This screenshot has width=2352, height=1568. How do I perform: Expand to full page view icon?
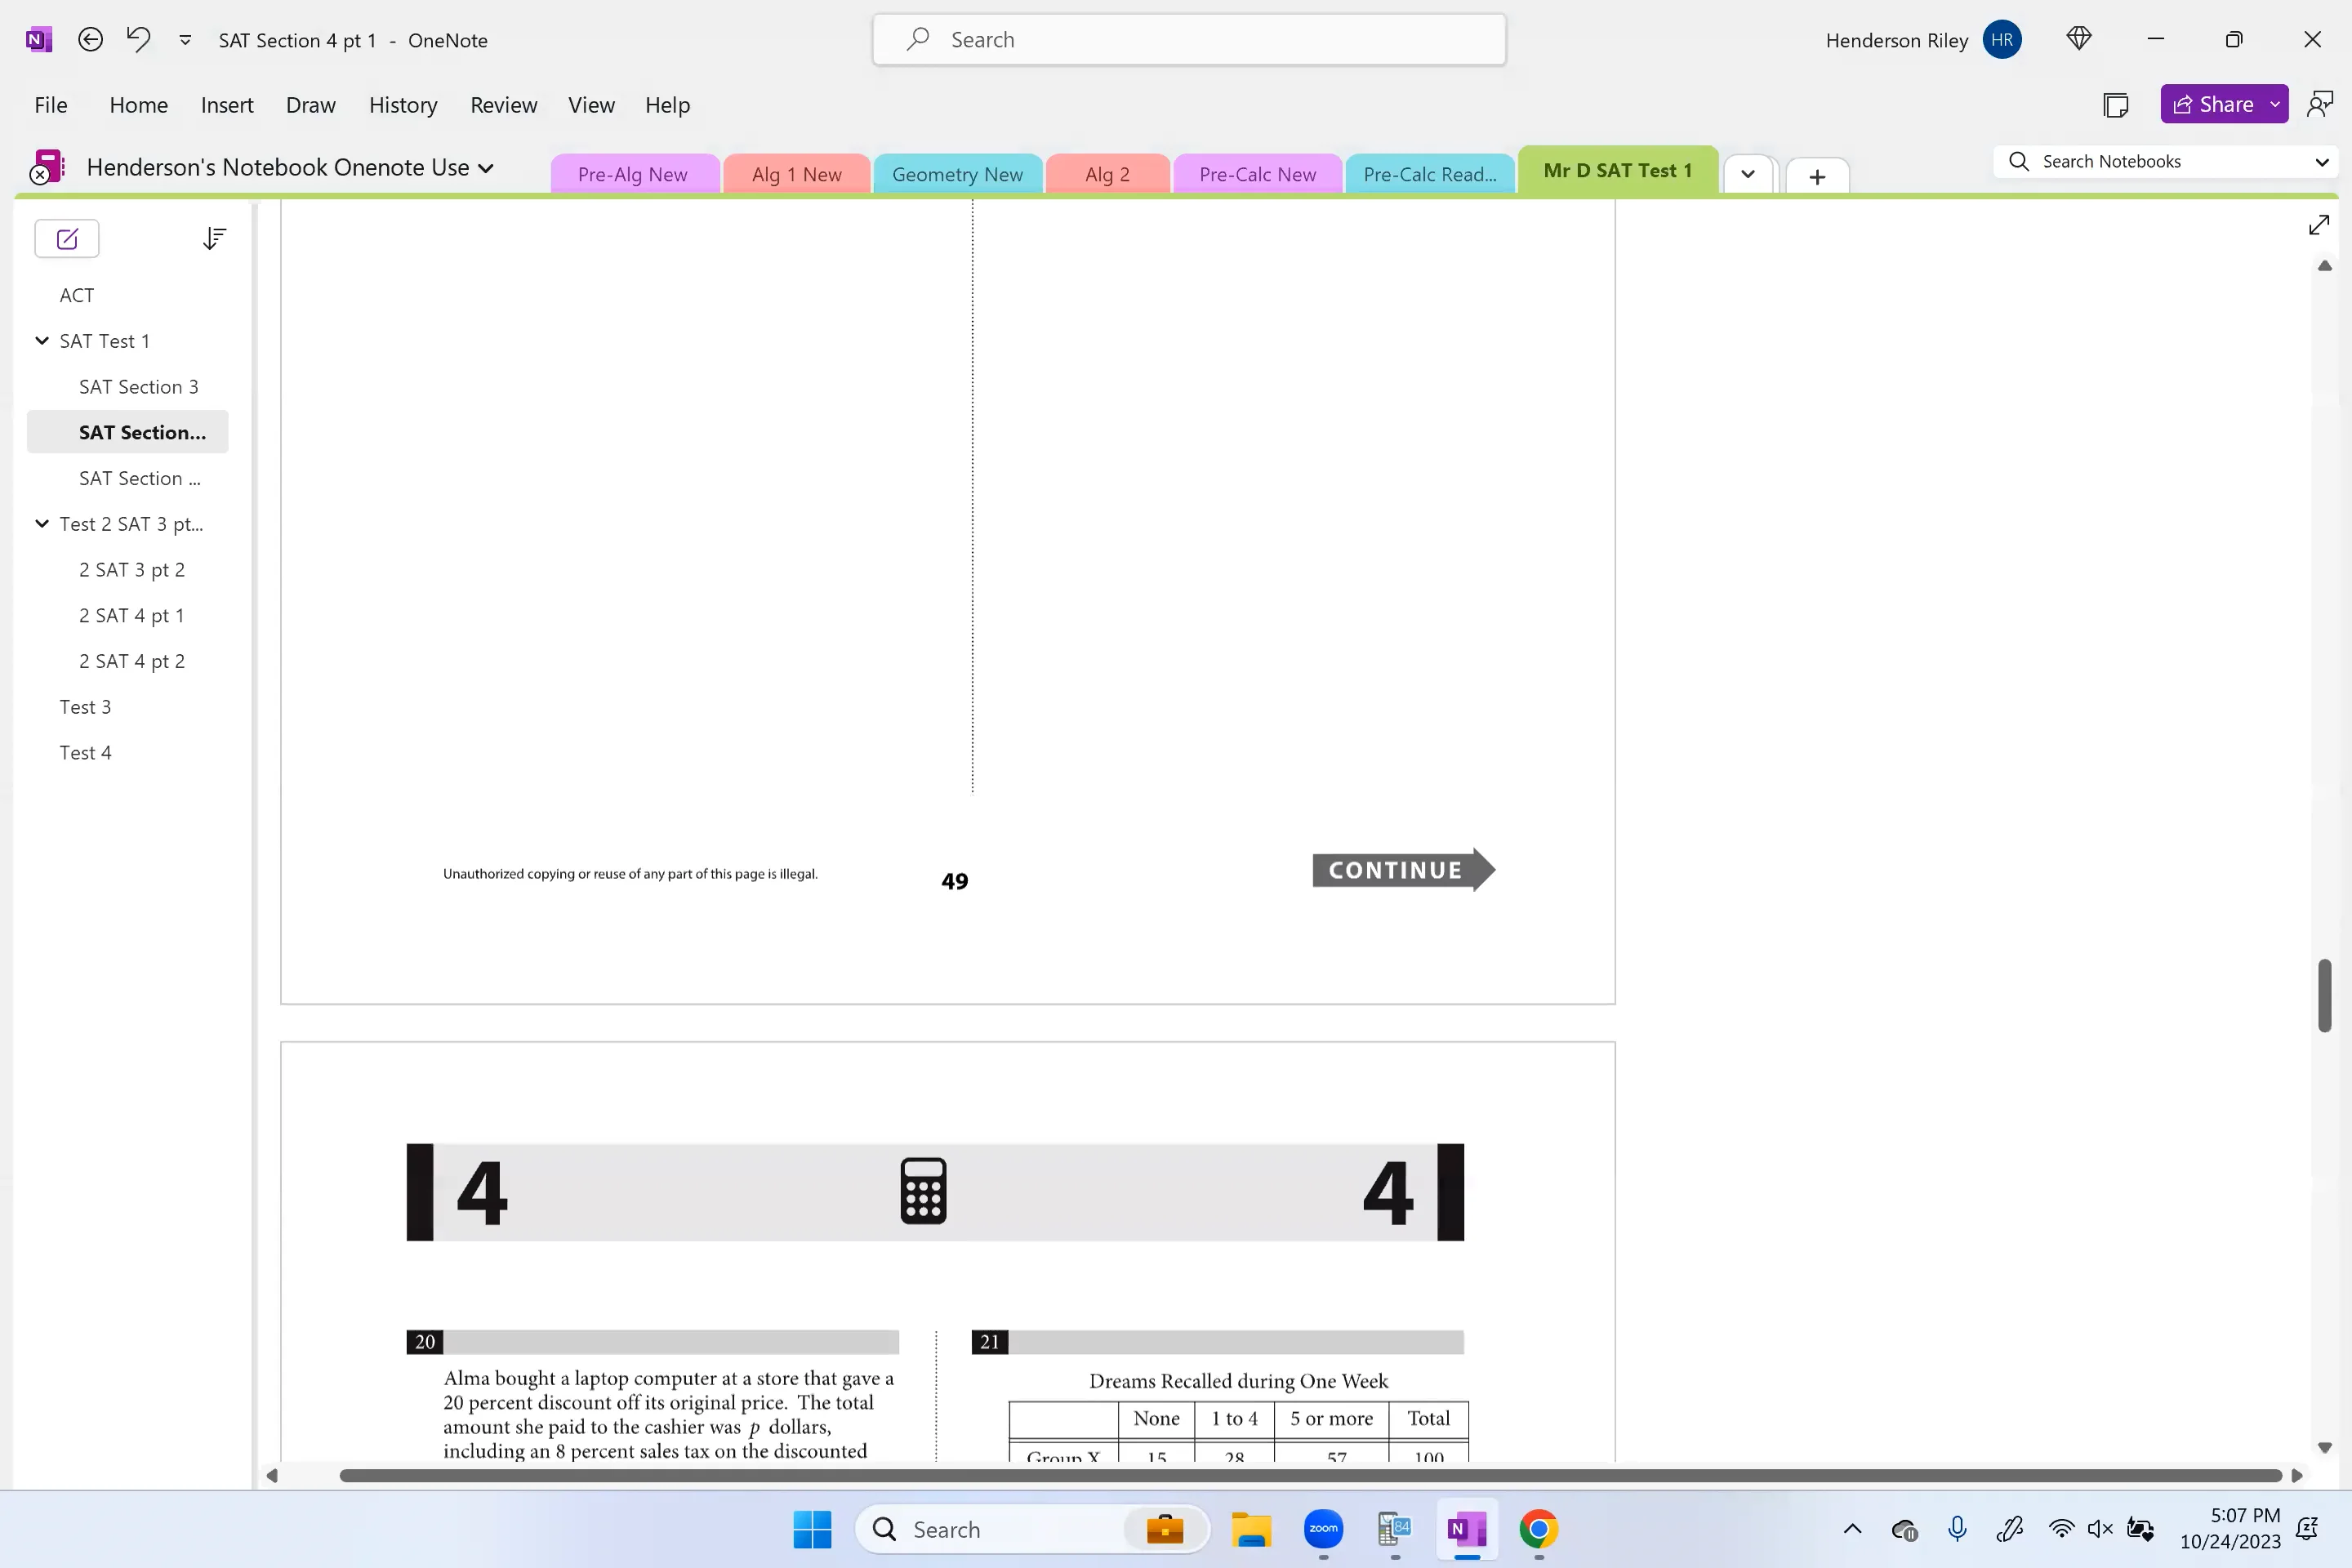pos(2318,226)
